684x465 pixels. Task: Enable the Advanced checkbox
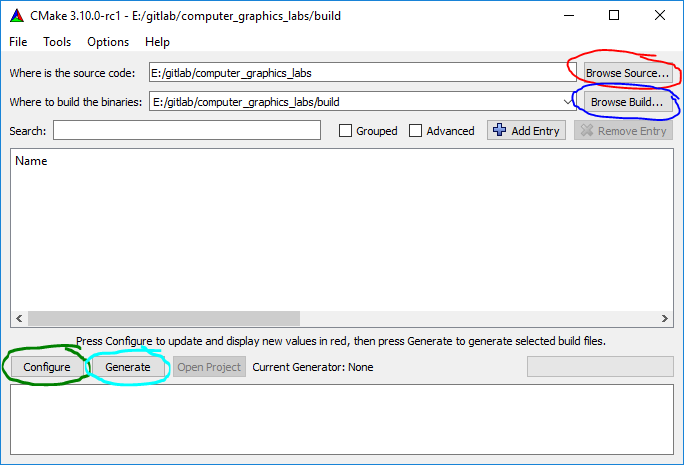(x=416, y=130)
